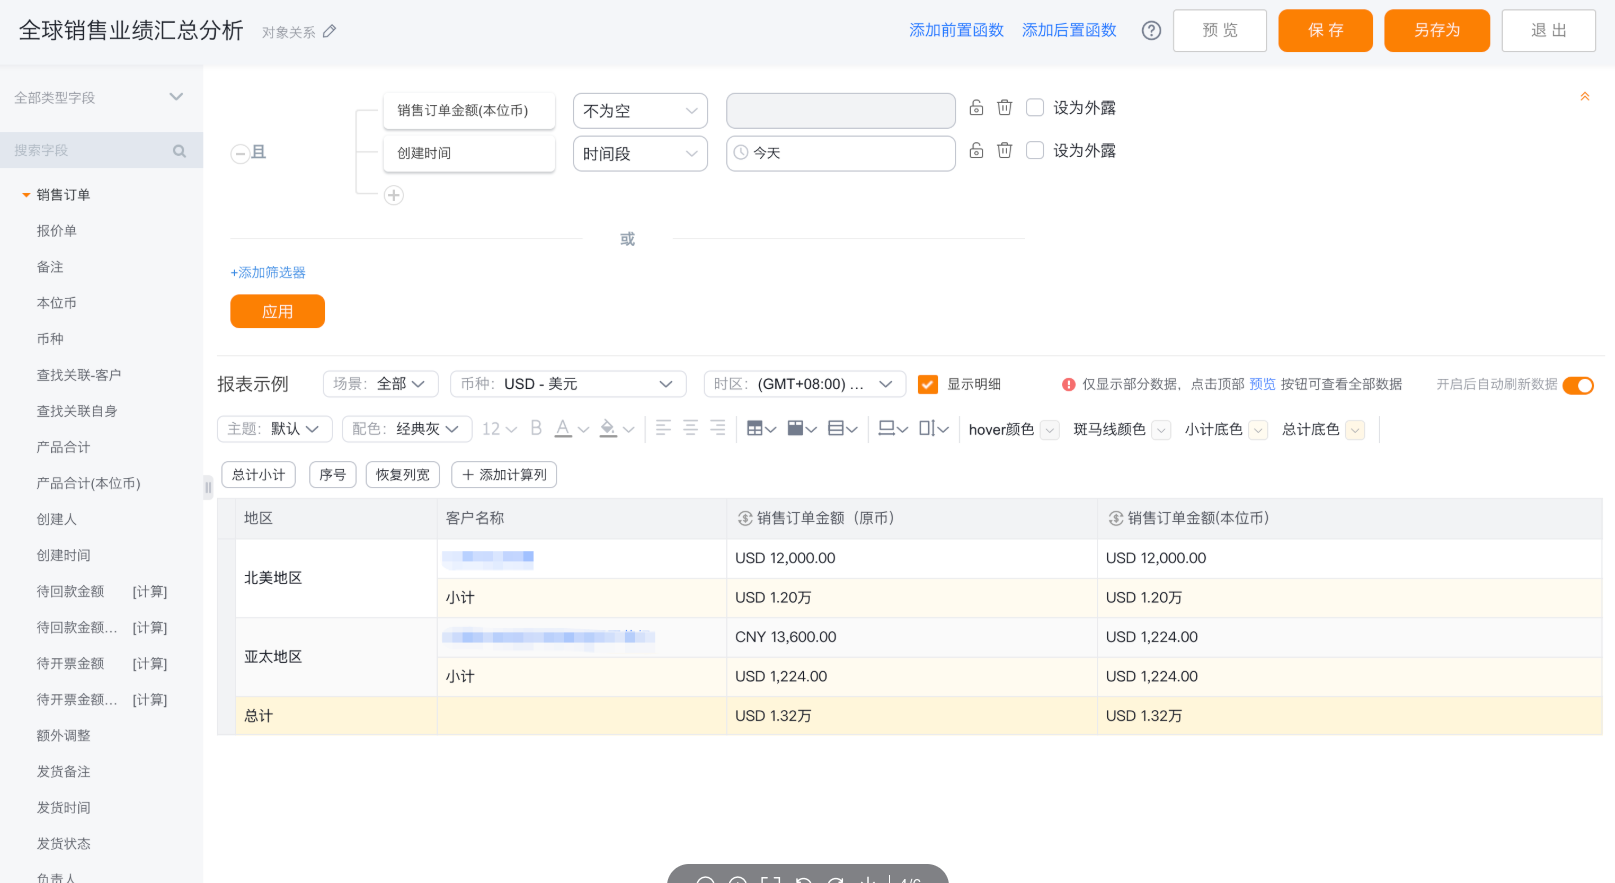Add a filter condition with plus icon
The image size is (1615, 883).
(x=394, y=195)
